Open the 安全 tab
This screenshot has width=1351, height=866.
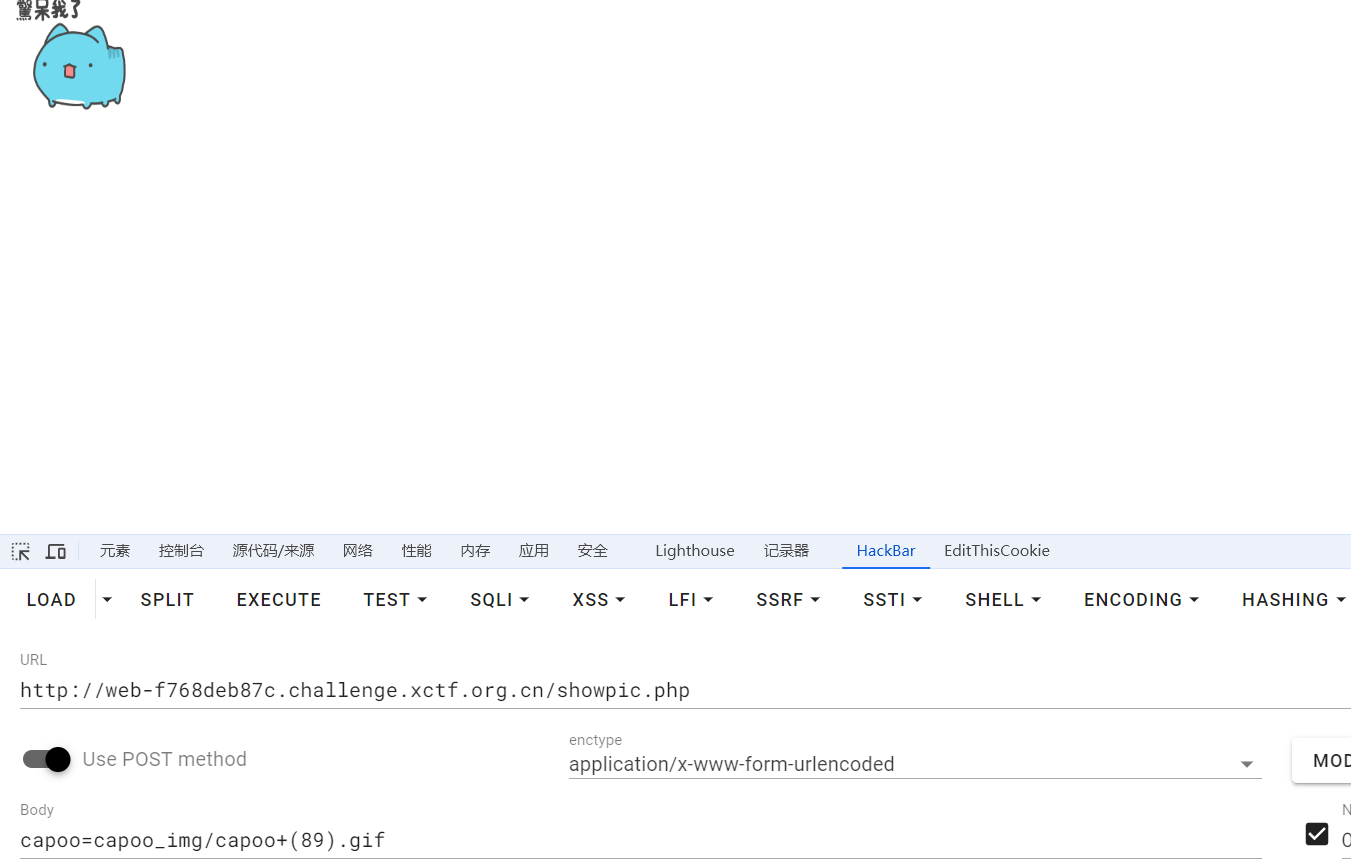tap(592, 551)
